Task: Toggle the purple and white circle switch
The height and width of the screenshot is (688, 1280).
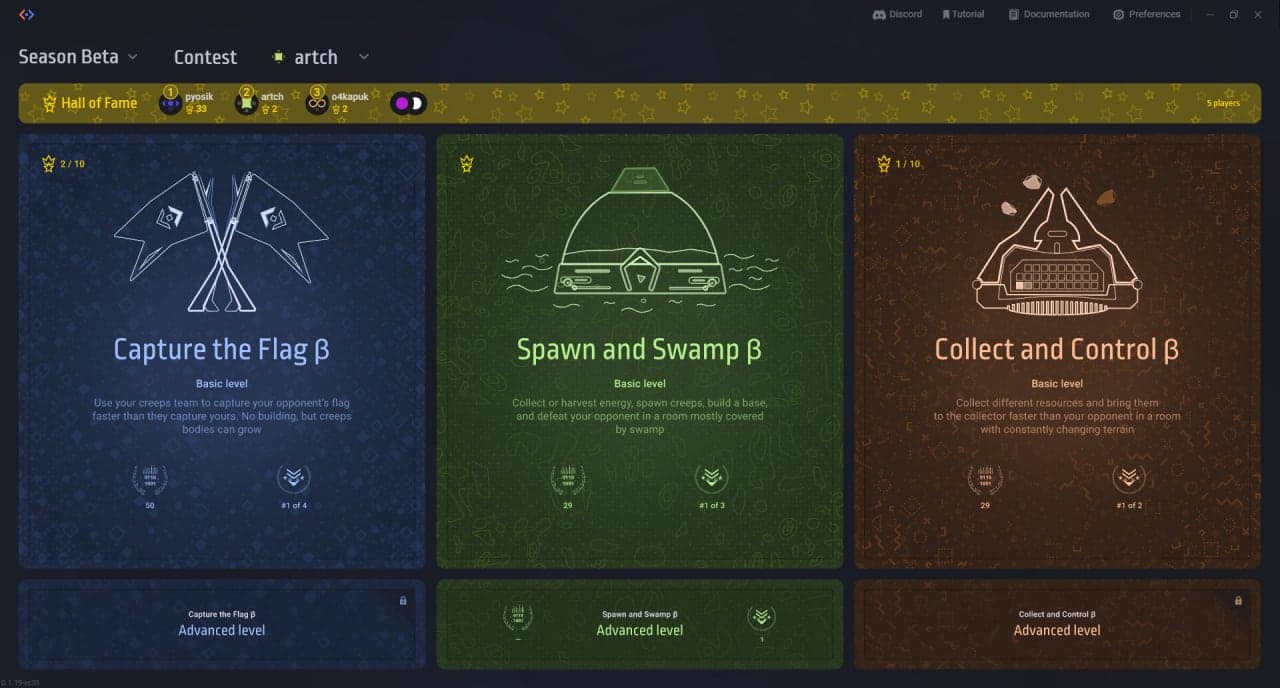Action: (408, 103)
